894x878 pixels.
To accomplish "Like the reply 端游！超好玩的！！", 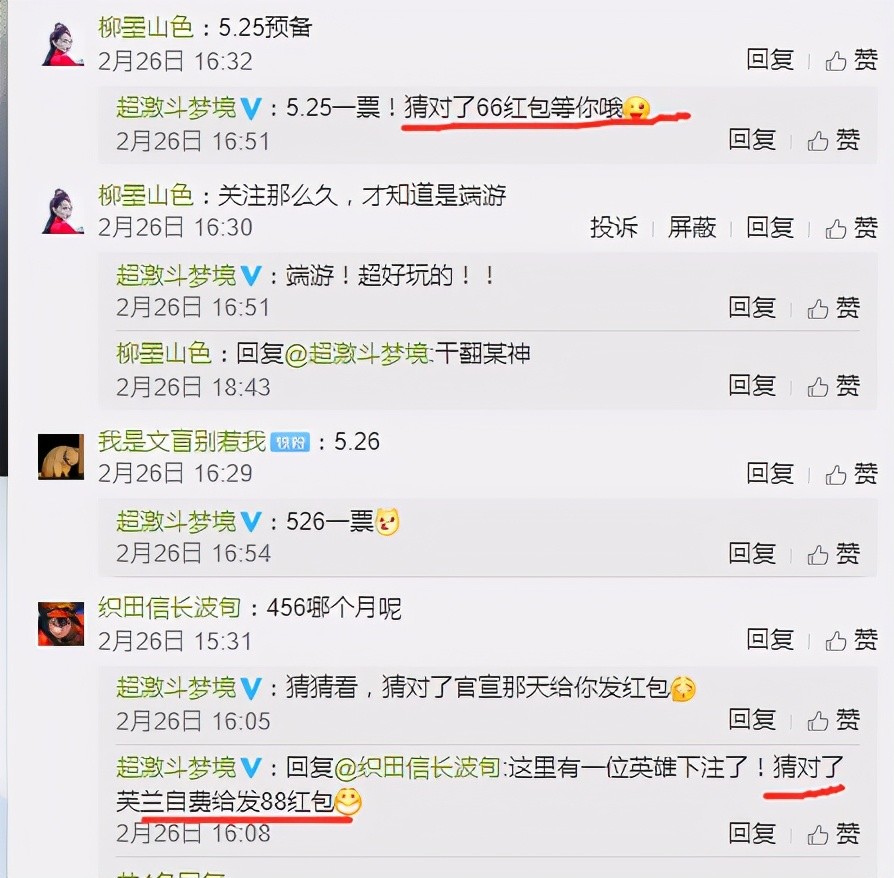I will coord(834,307).
